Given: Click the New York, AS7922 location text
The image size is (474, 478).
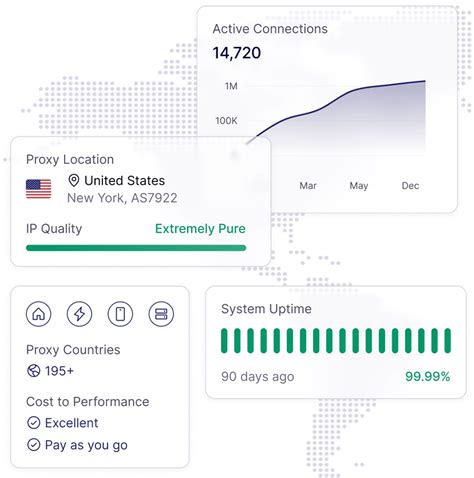Looking at the screenshot, I should click(x=122, y=198).
